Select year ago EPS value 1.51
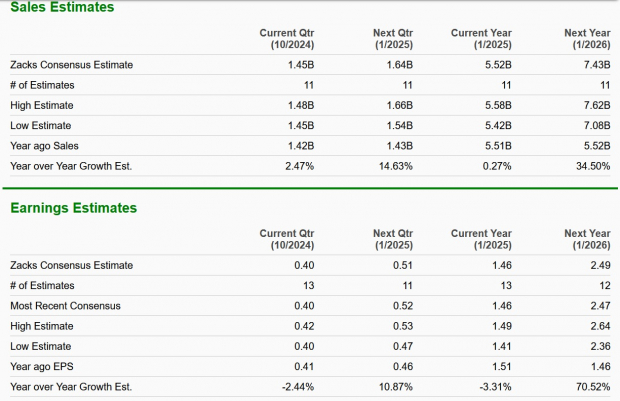Viewport: 620px width, 401px height. [502, 367]
